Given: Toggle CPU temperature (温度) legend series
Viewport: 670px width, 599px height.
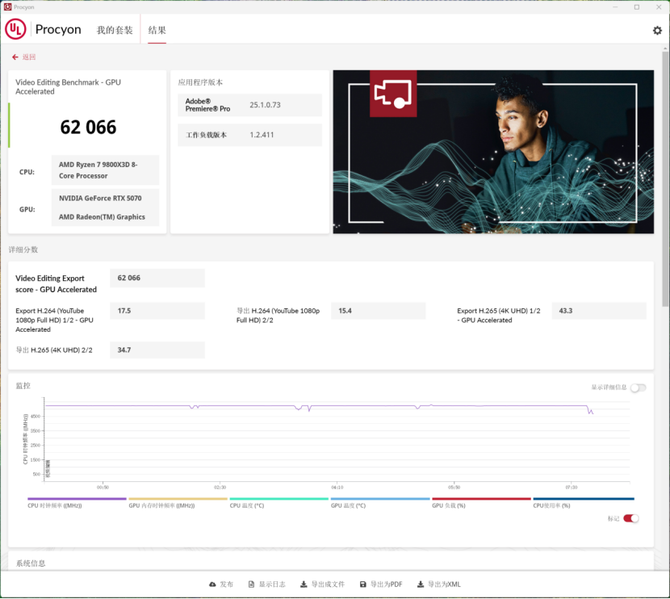Looking at the screenshot, I should click(x=279, y=499).
